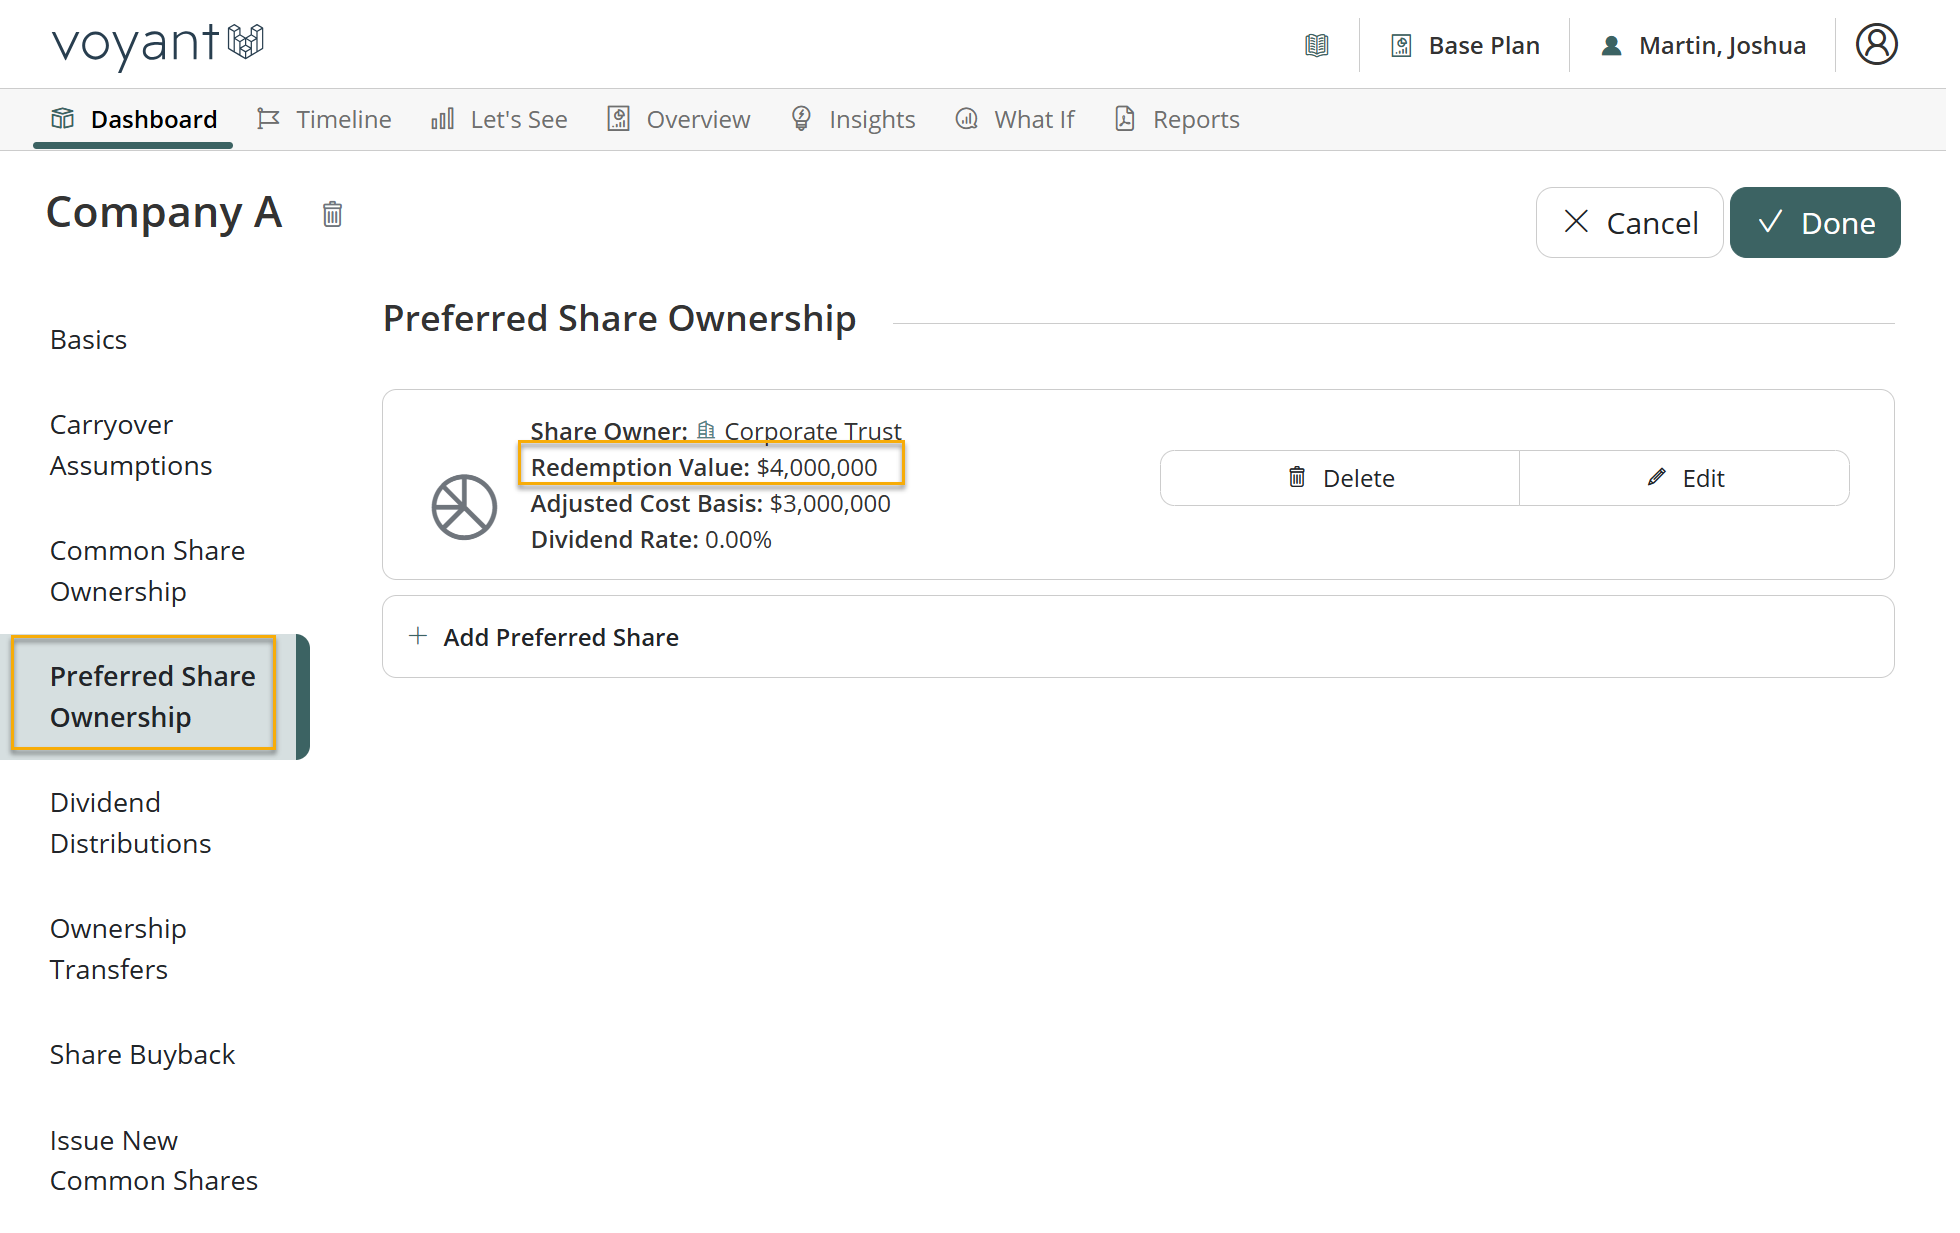
Task: Open the user account profile icon
Action: point(1877,44)
